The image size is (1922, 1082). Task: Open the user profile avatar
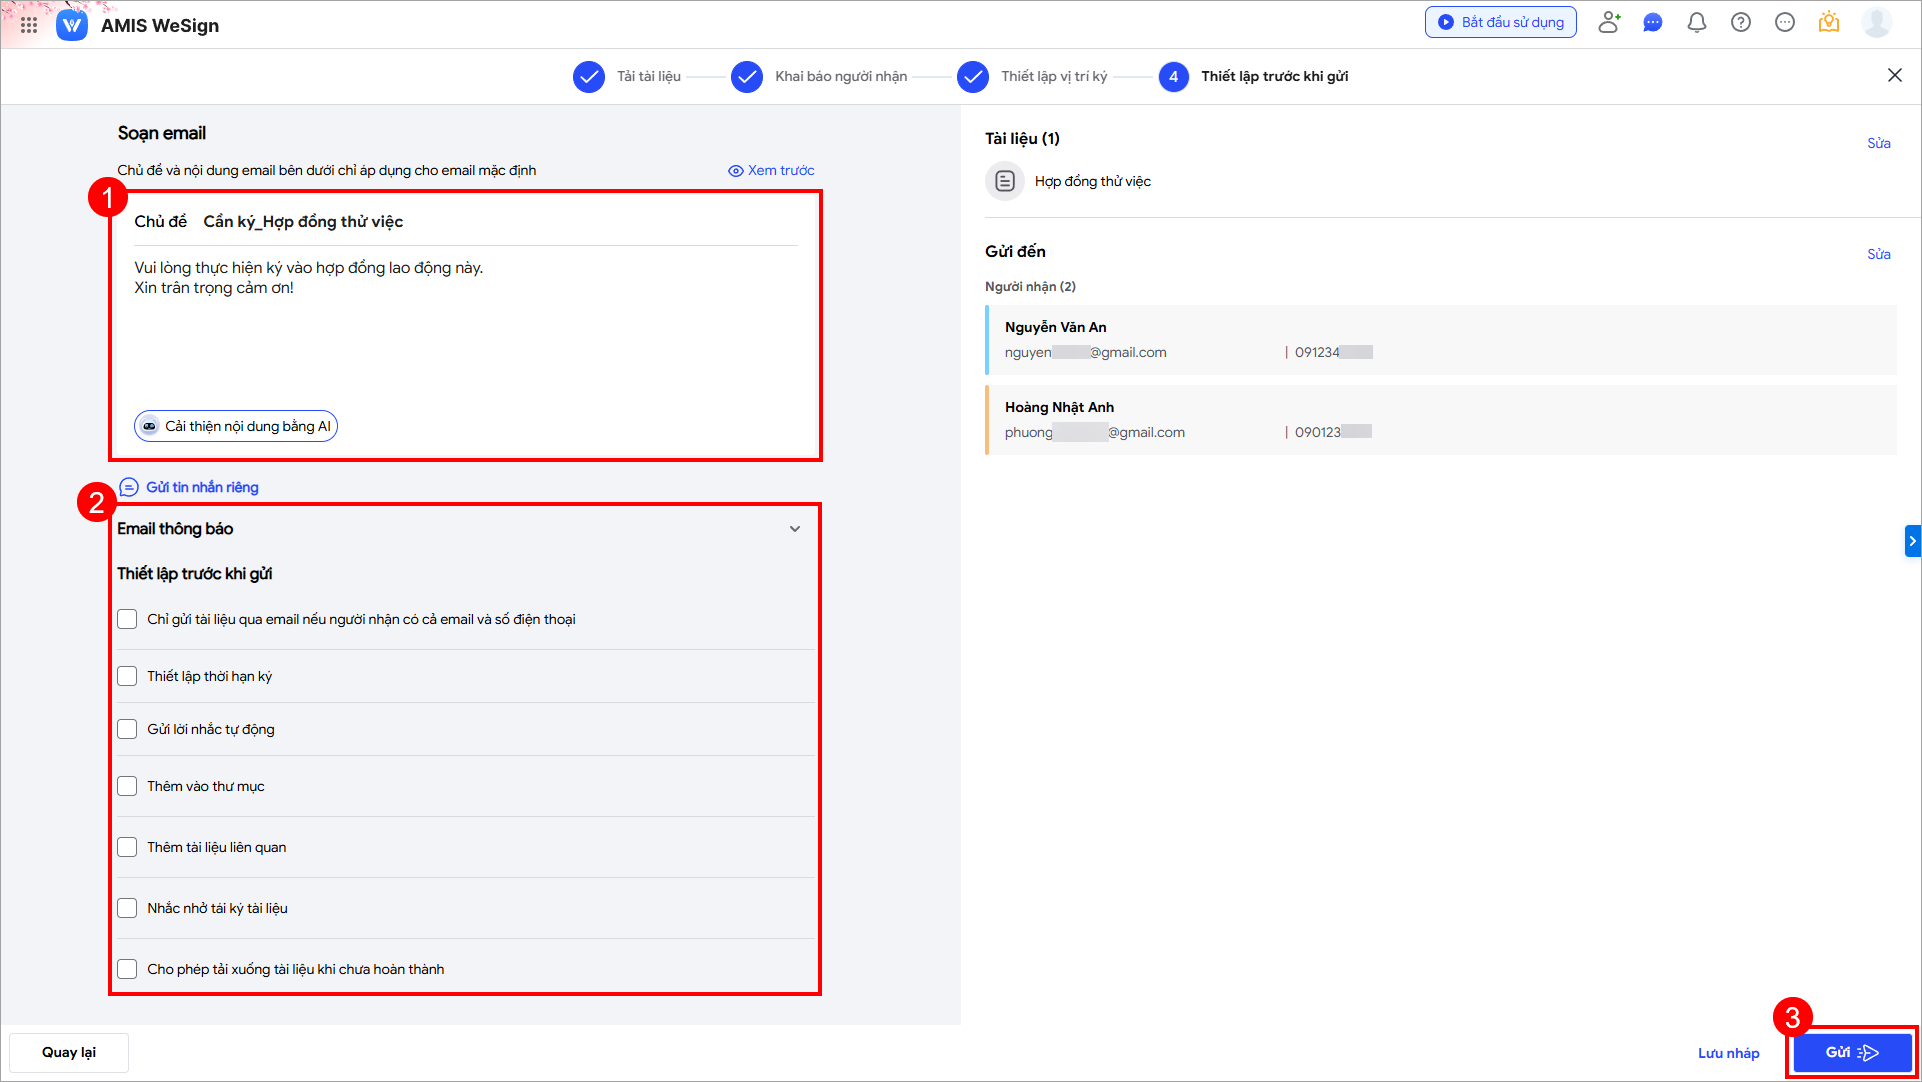coord(1876,22)
